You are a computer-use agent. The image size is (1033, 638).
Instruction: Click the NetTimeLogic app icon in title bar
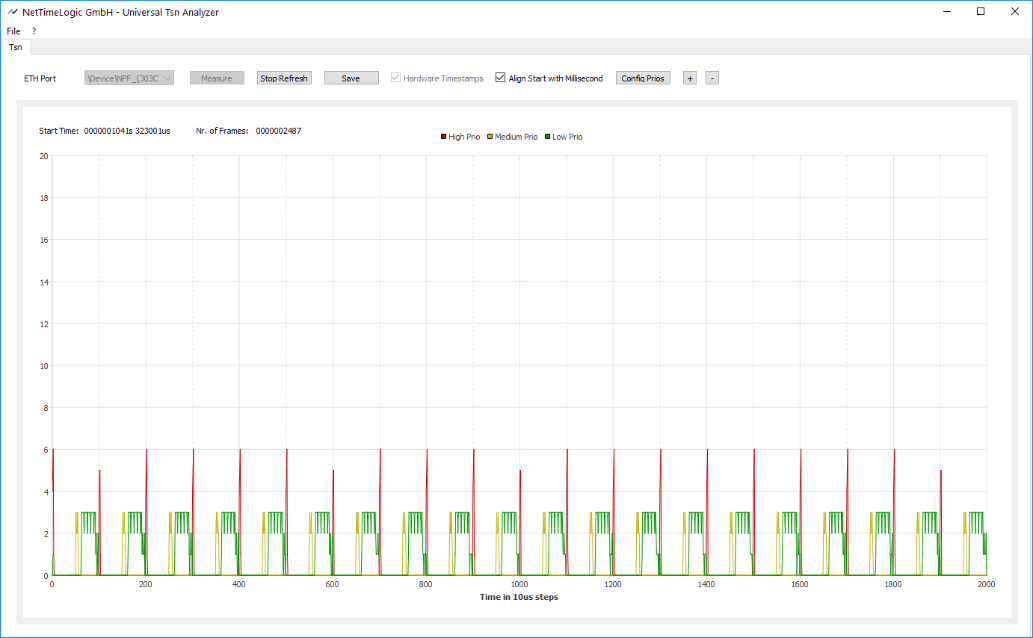pos(11,12)
